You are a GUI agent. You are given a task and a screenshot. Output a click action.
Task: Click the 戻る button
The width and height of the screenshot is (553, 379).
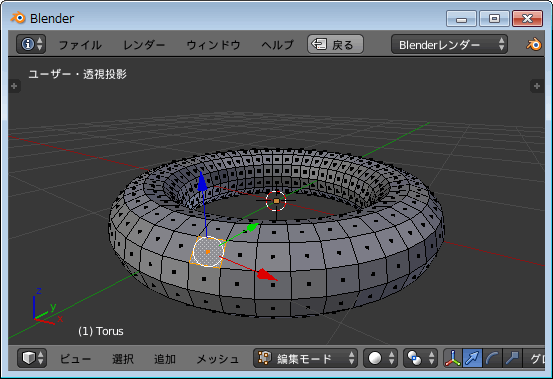(335, 44)
